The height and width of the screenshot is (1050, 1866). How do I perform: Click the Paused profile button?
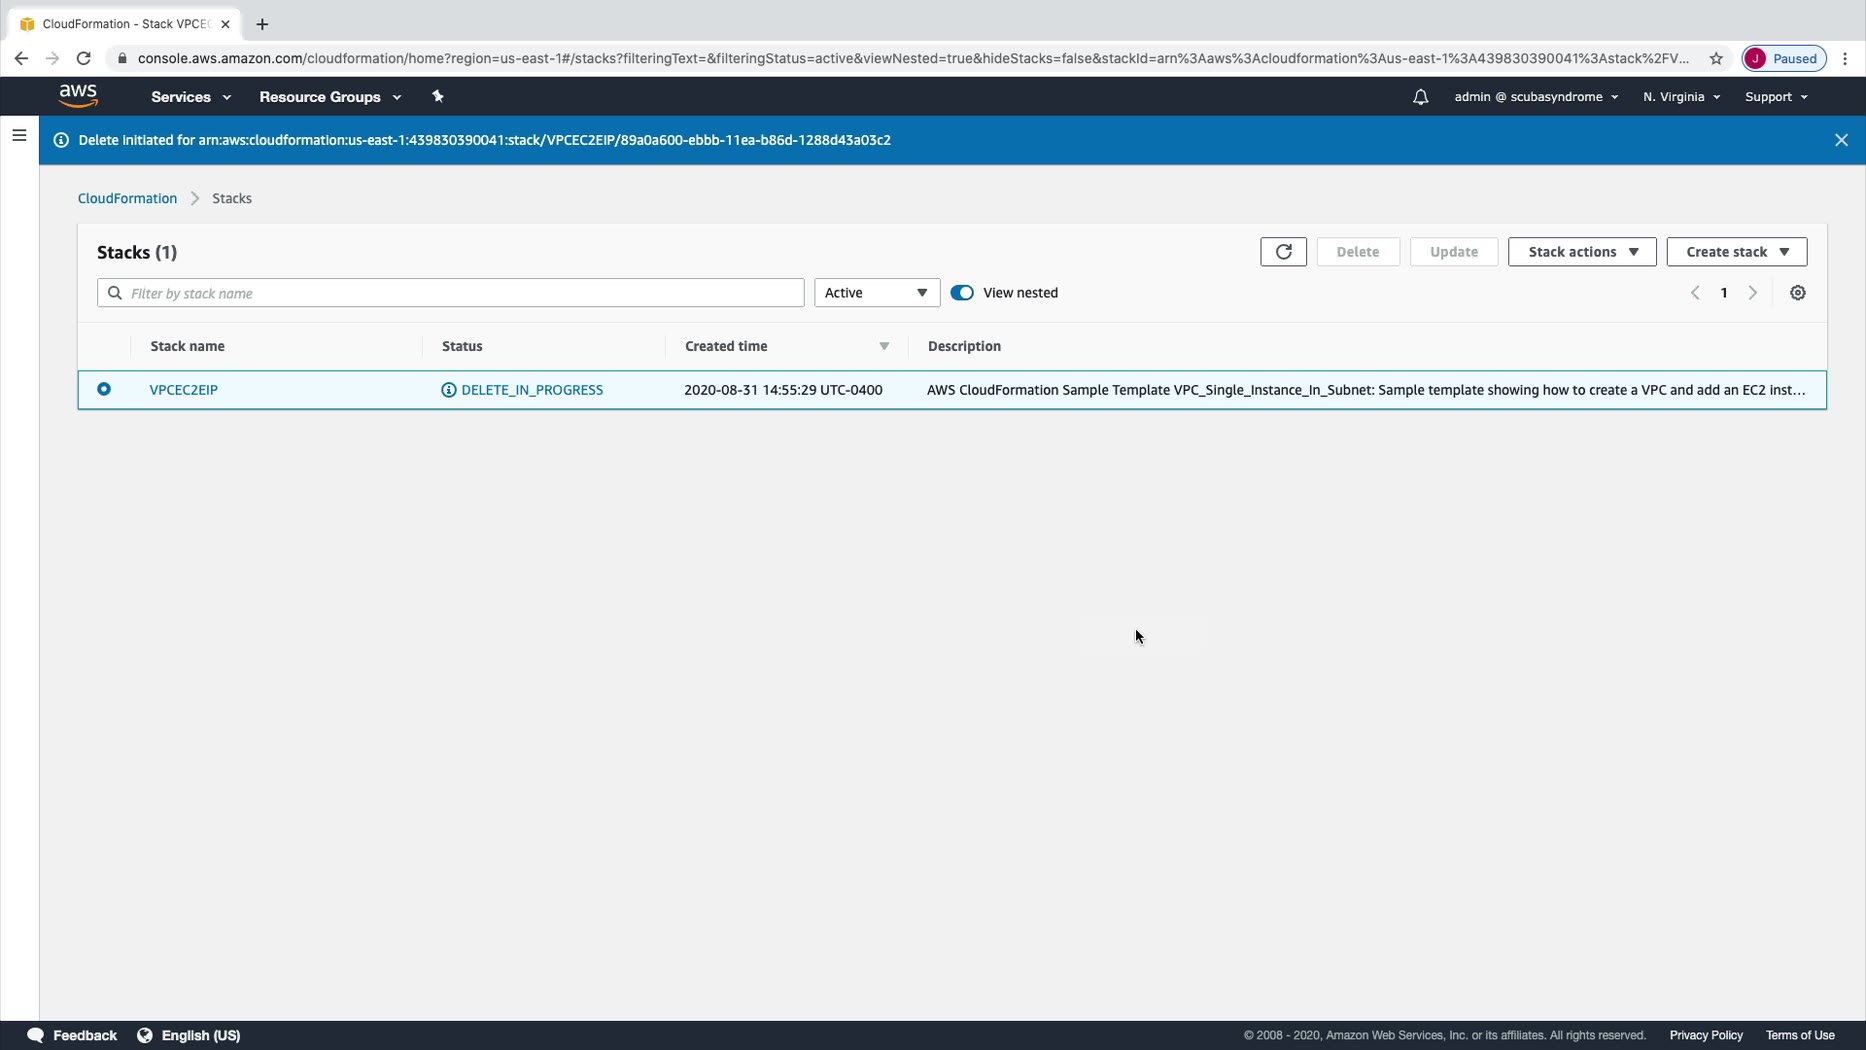[1784, 58]
